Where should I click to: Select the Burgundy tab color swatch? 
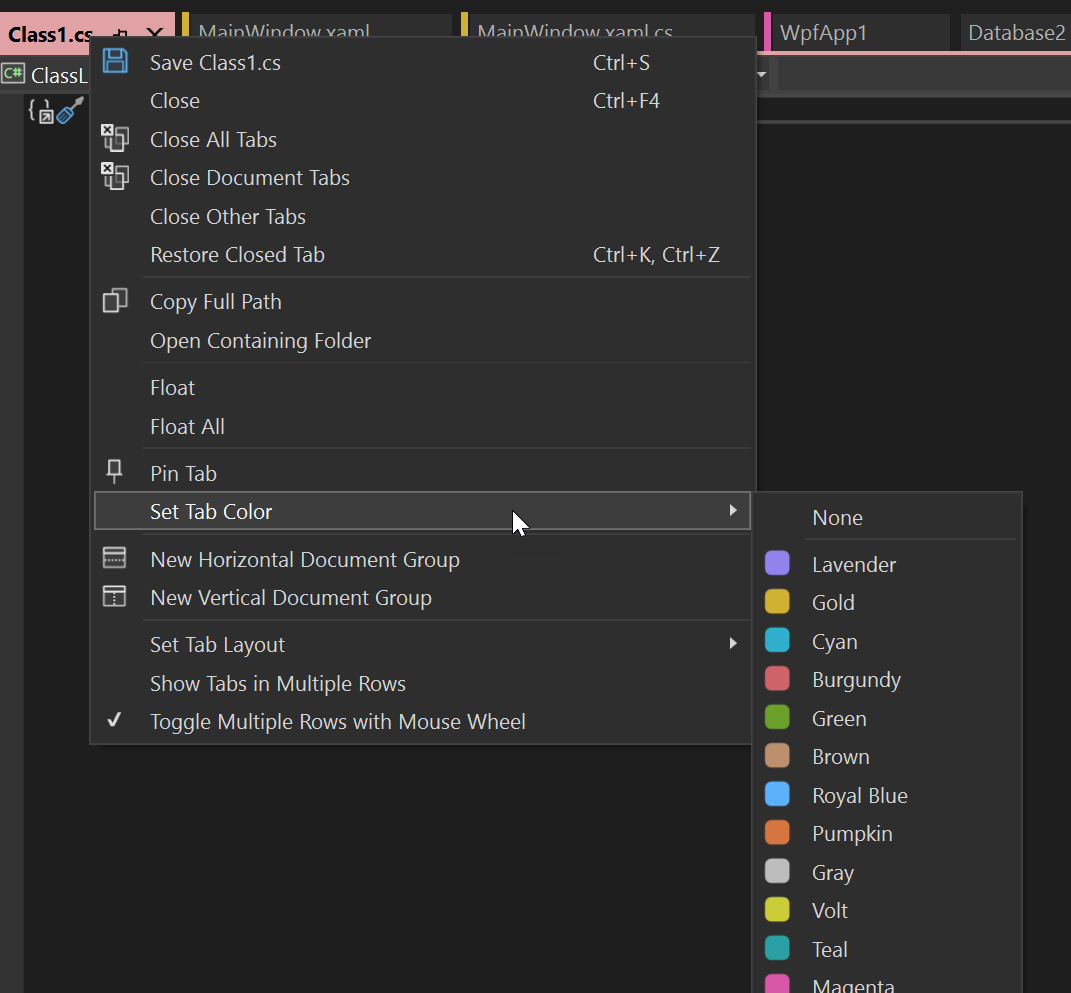[x=778, y=679]
